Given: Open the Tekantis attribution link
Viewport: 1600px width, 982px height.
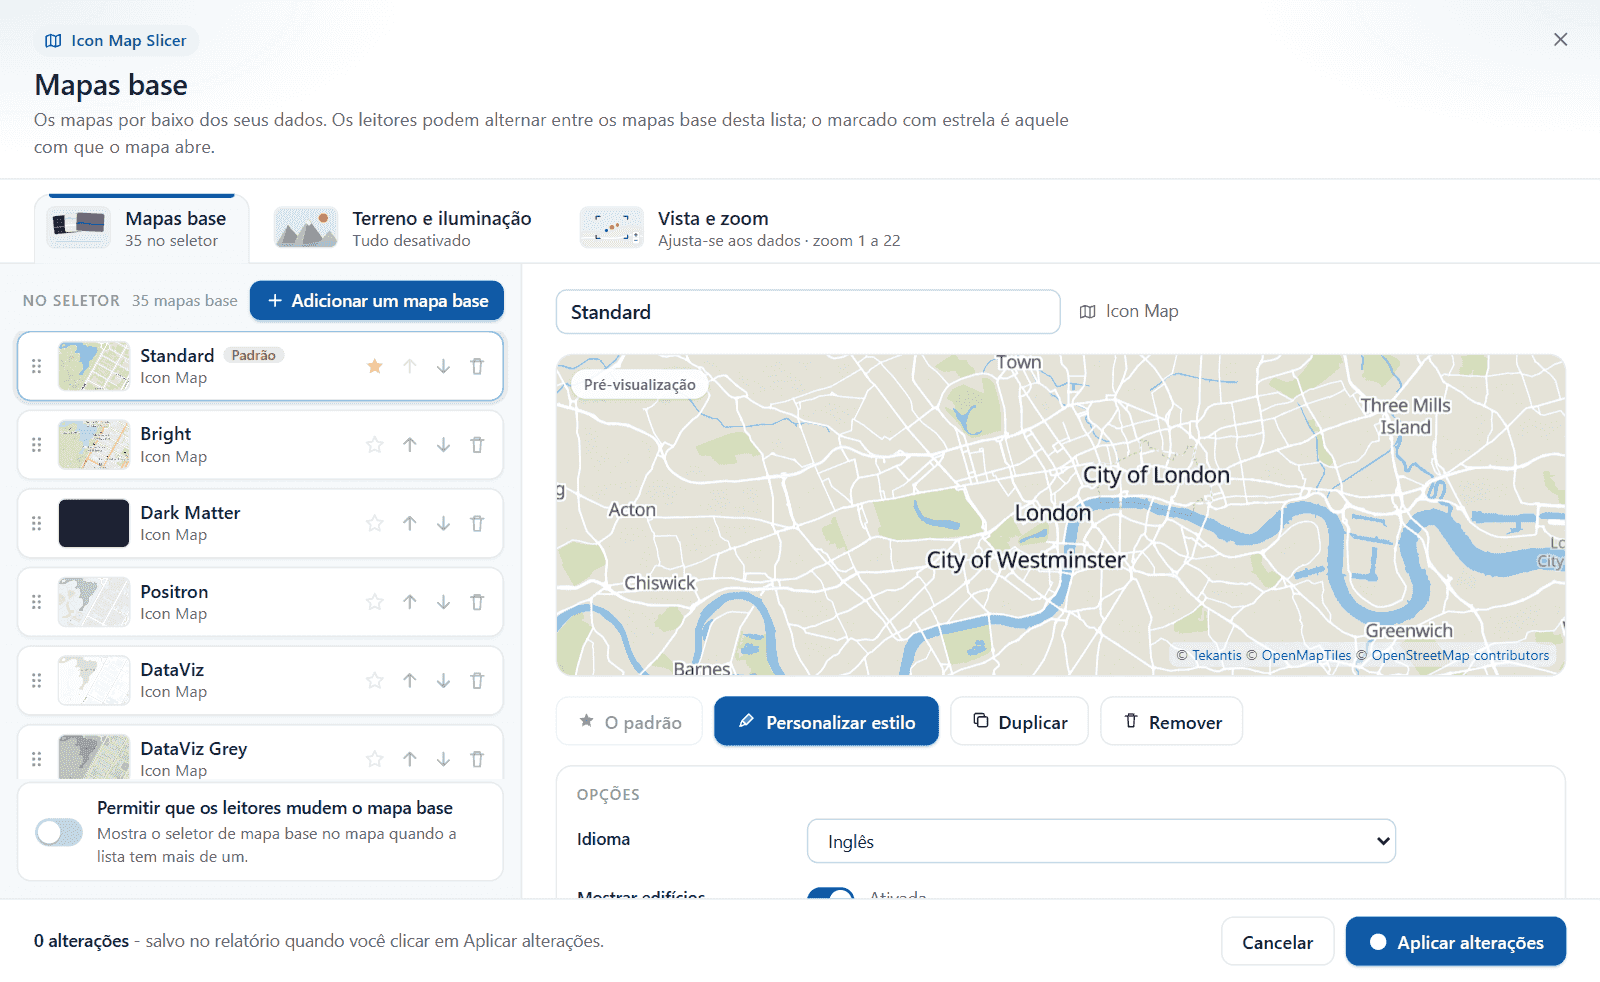Looking at the screenshot, I should coord(1217,656).
